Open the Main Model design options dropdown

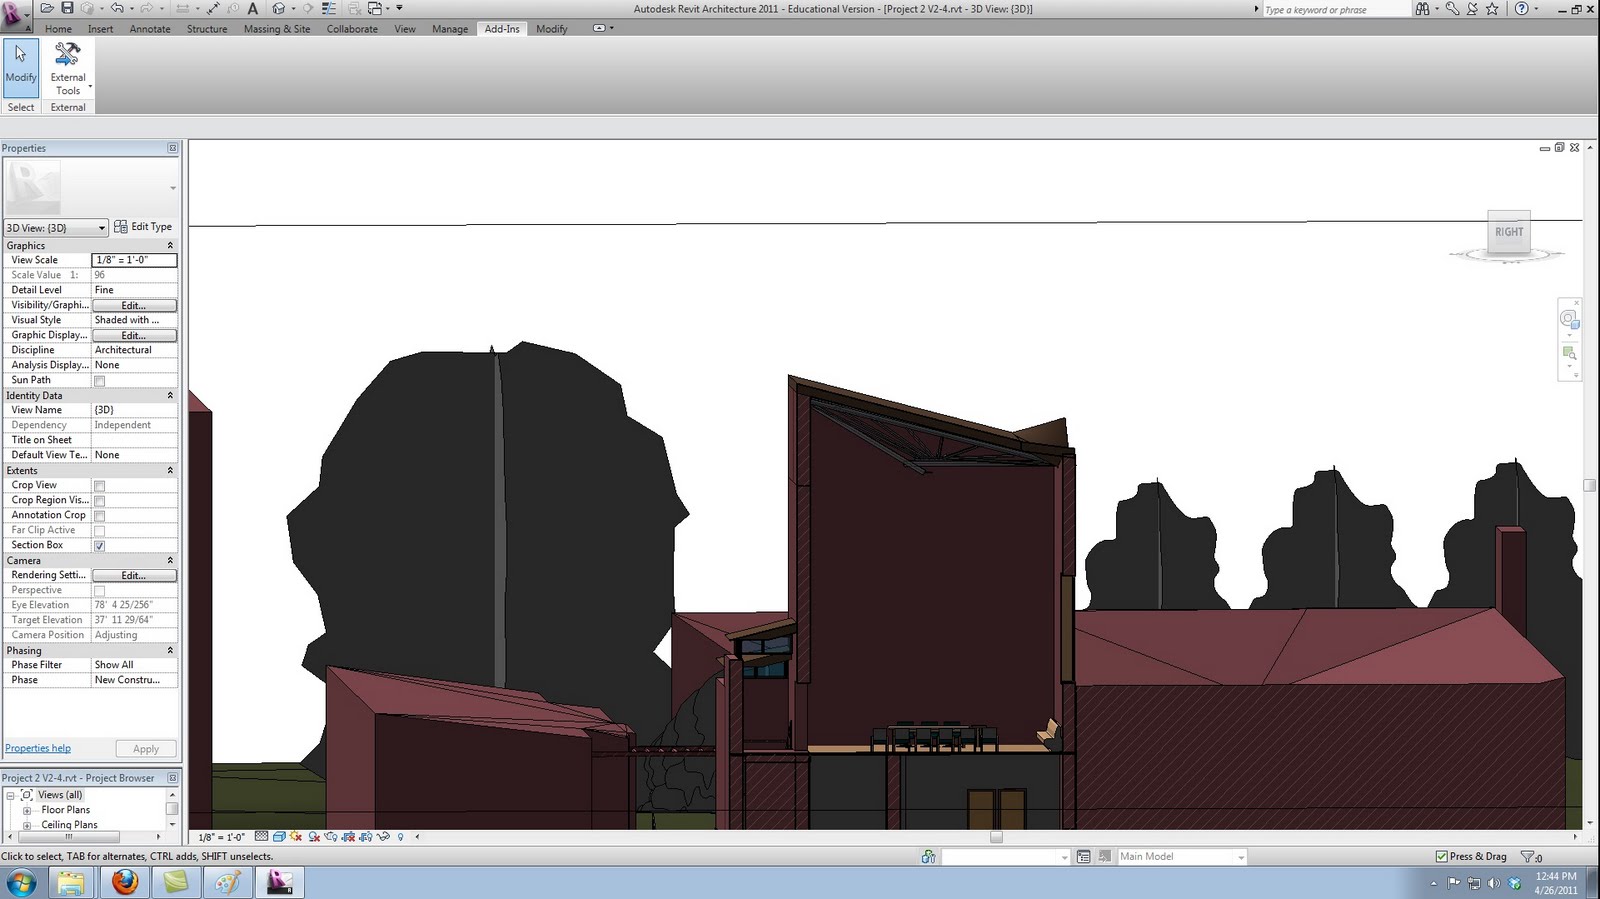click(x=1182, y=857)
